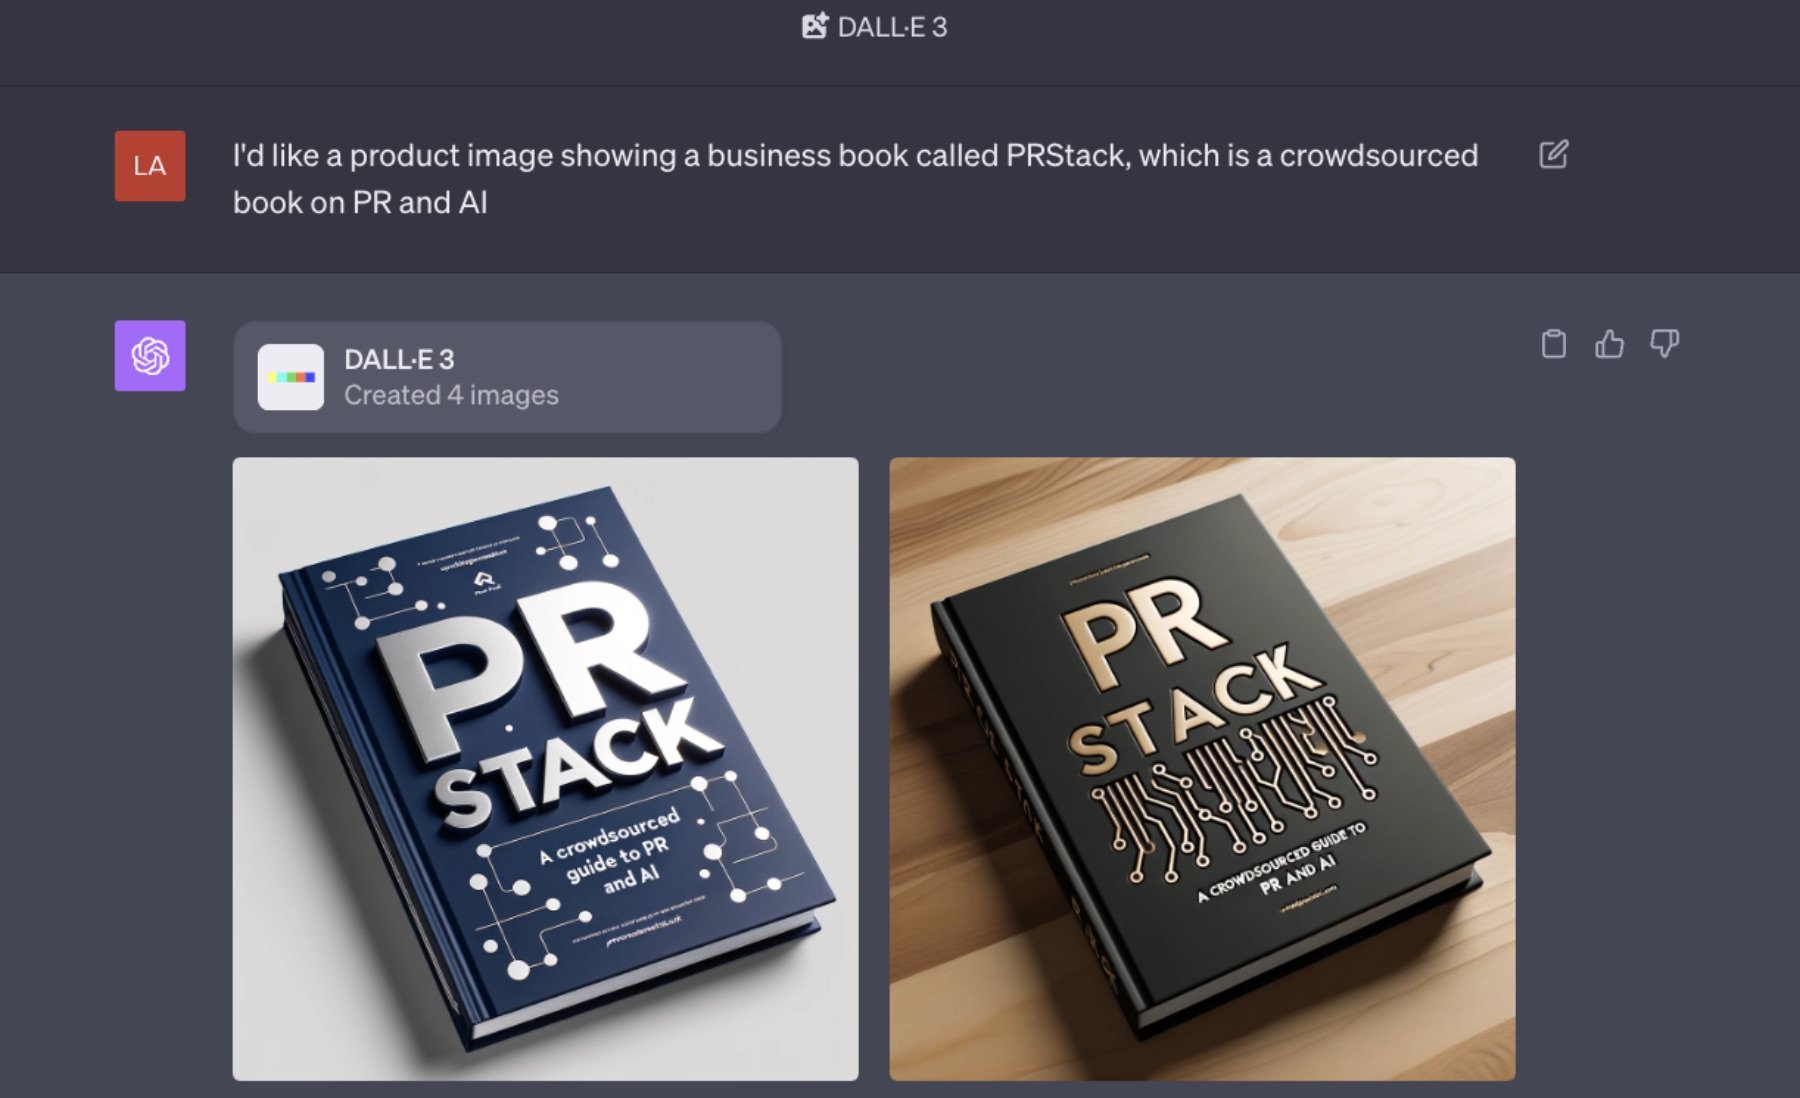Screen dimensions: 1800x1098
Task: Click the DALL·E 3 title in the plugin card
Action: click(399, 359)
